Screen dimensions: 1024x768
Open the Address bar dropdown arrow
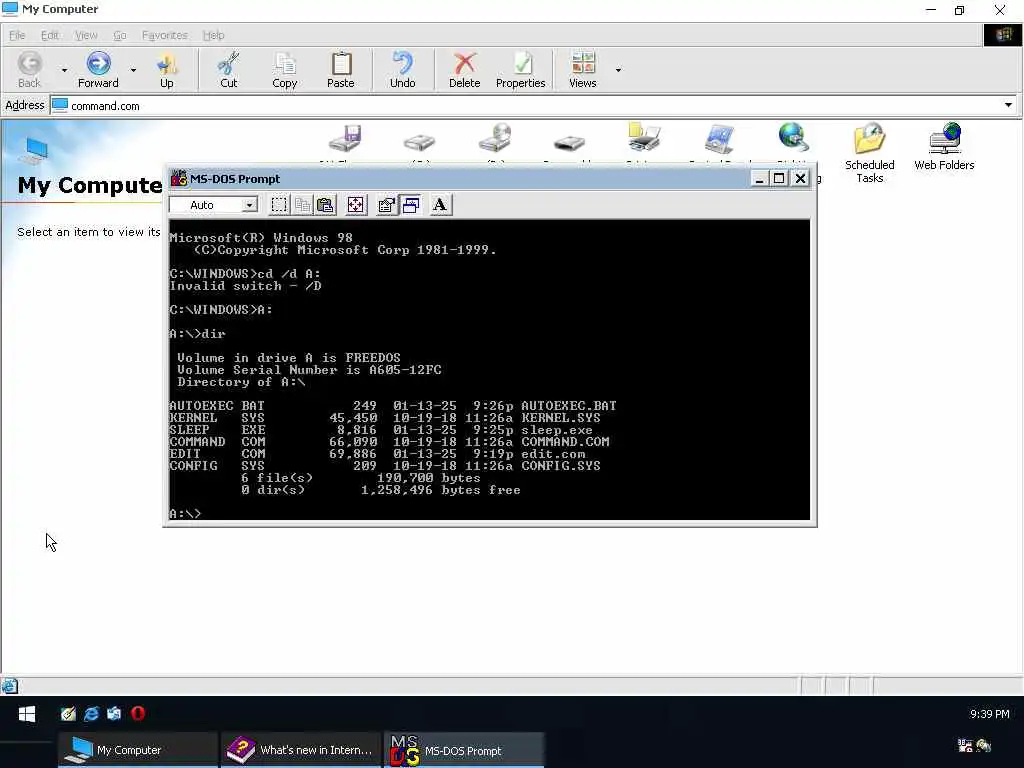(x=1008, y=105)
